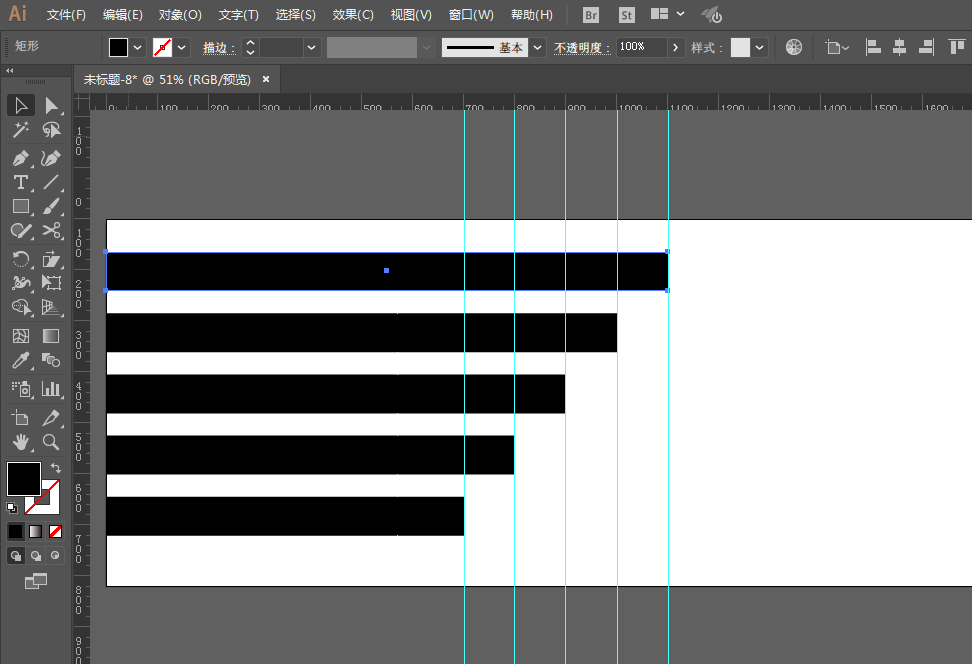The width and height of the screenshot is (972, 664).
Task: Select the Type tool
Action: click(x=20, y=182)
